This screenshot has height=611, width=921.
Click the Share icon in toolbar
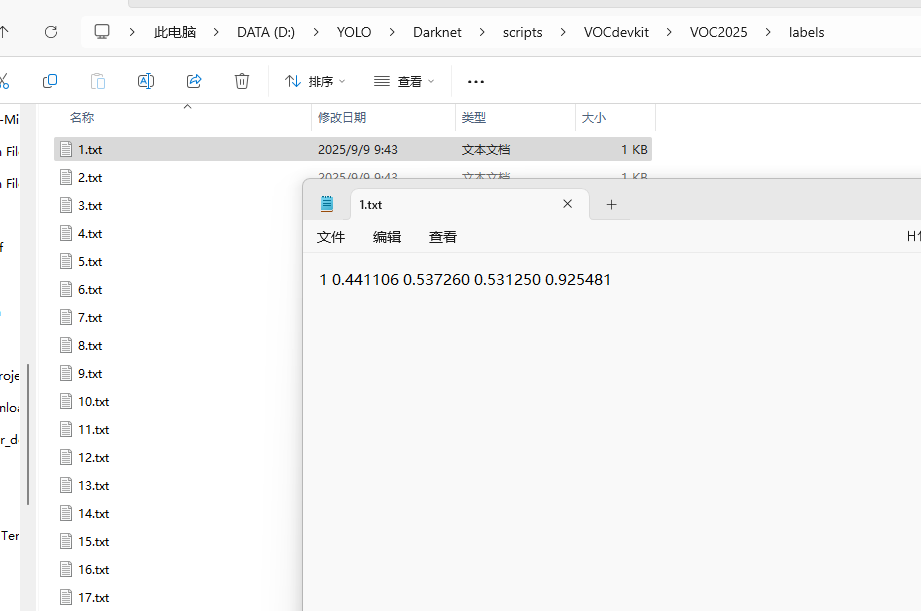click(194, 81)
